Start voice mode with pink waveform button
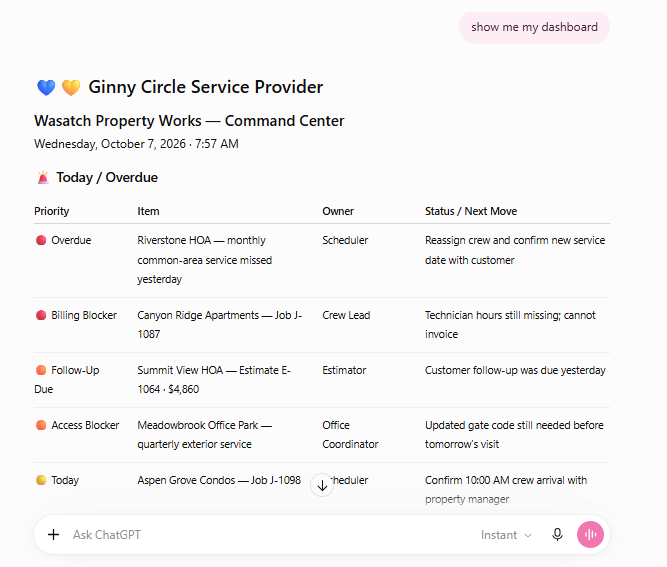 tap(590, 535)
